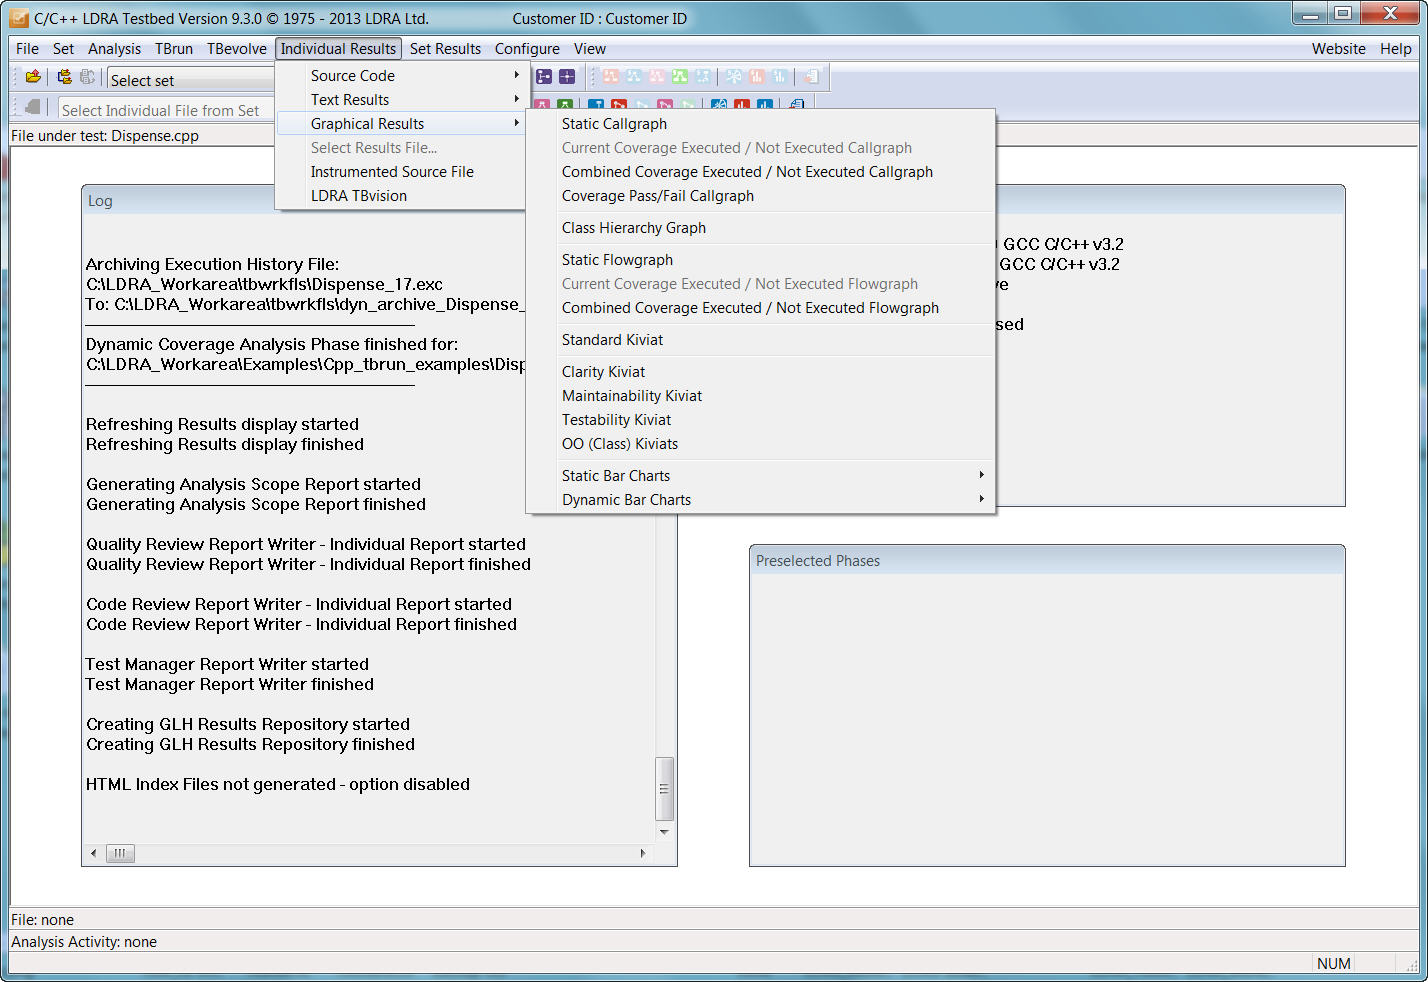Click the faded green icon in top toolbar
Viewport: 1428px width, 982px height.
pyautogui.click(x=680, y=77)
